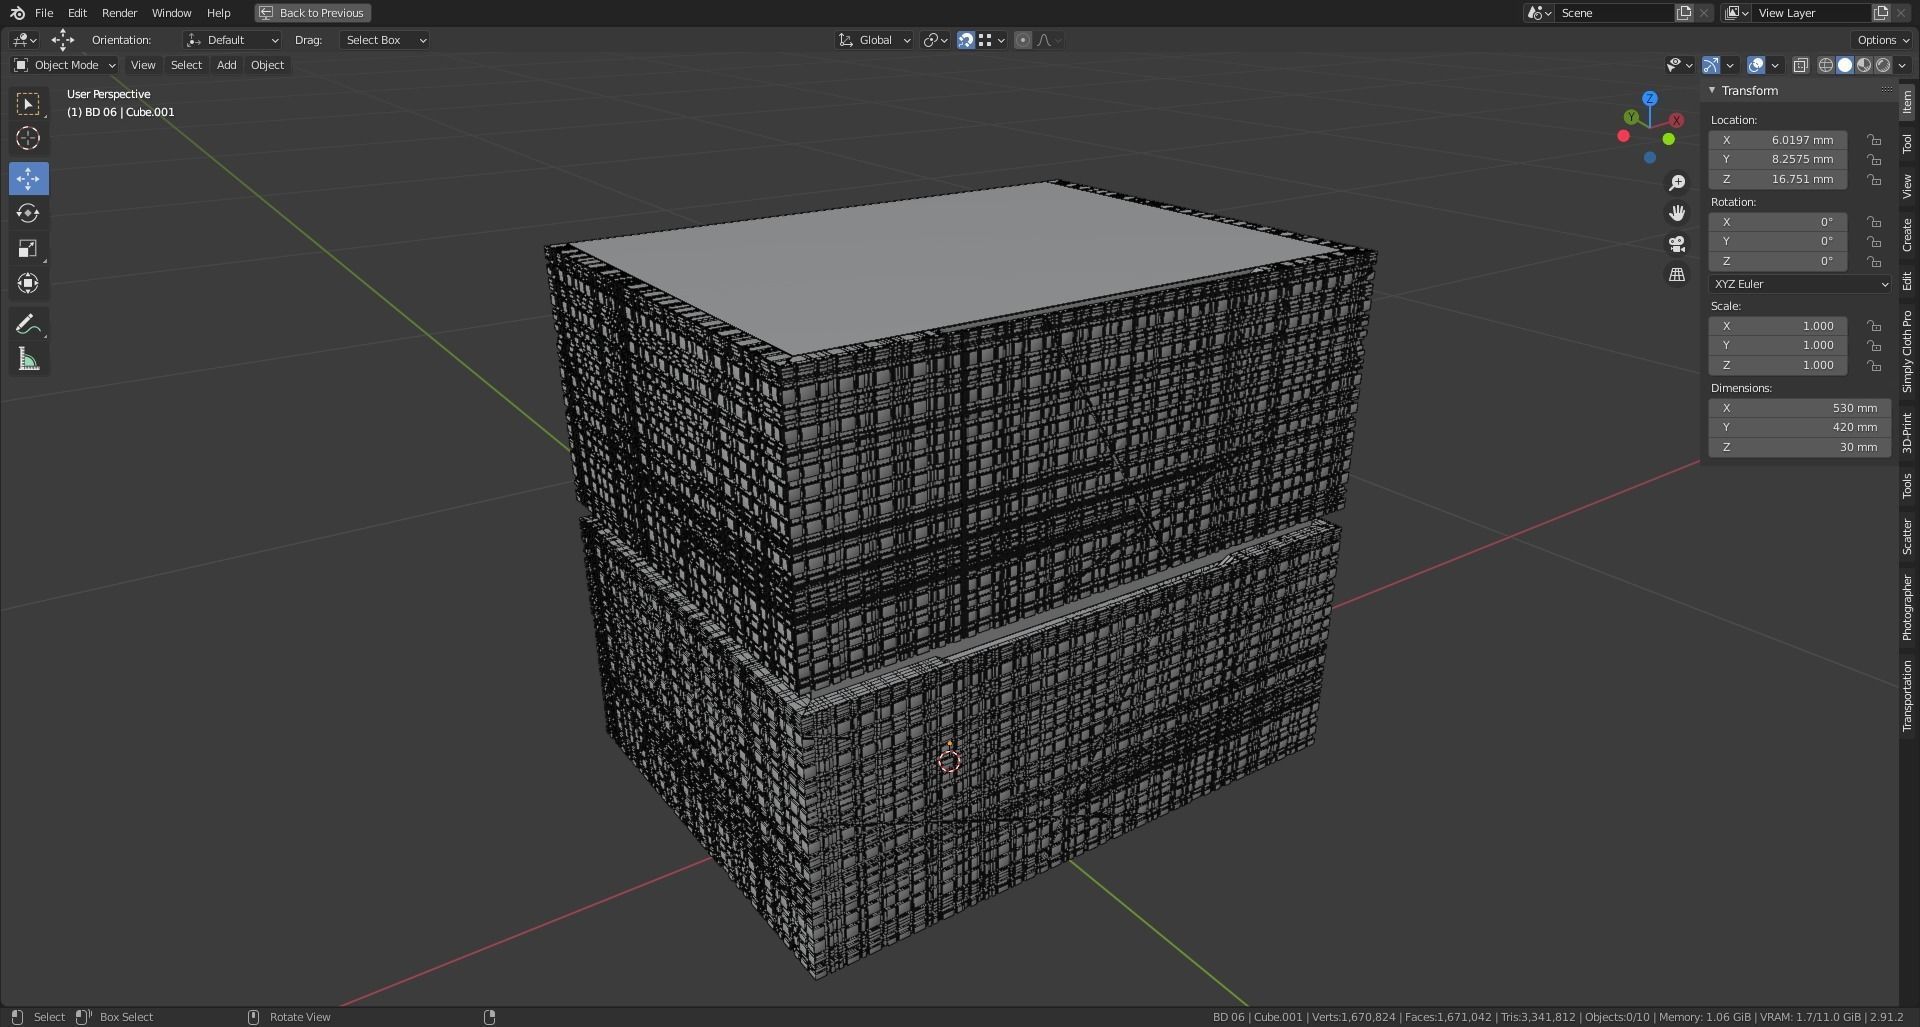Click the new scene icon beside Scene
Screen dimensions: 1920x1027
pyautogui.click(x=1684, y=13)
